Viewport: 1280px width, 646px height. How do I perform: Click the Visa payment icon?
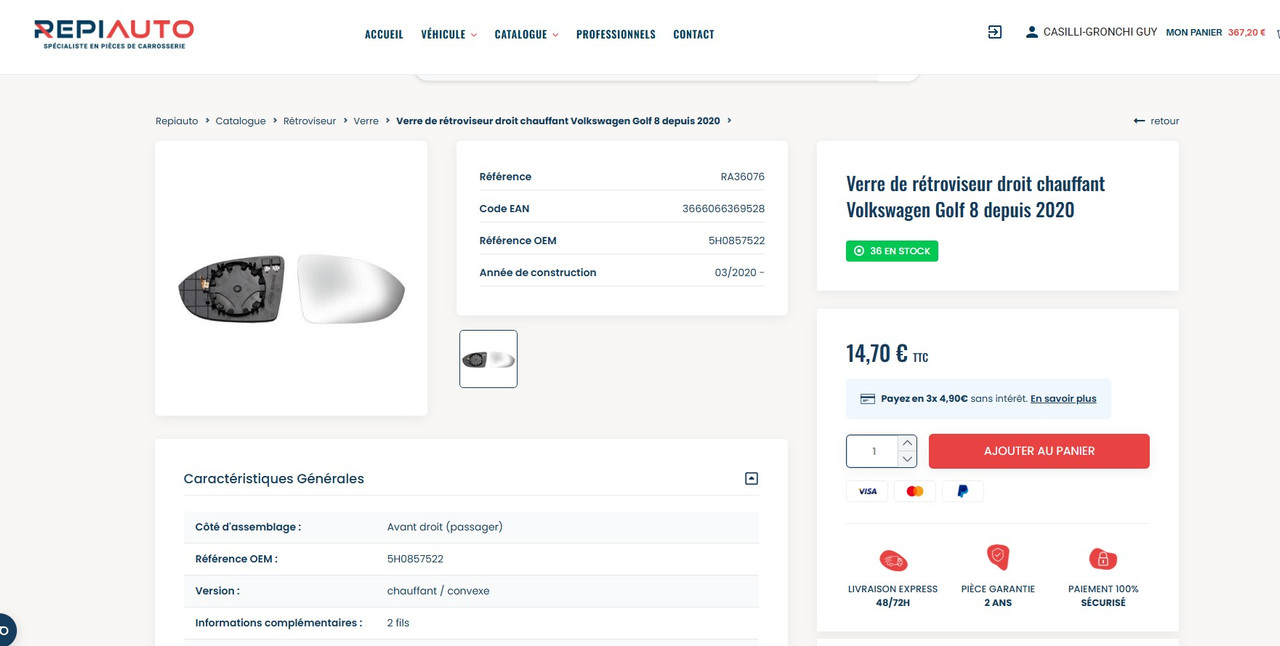[867, 491]
